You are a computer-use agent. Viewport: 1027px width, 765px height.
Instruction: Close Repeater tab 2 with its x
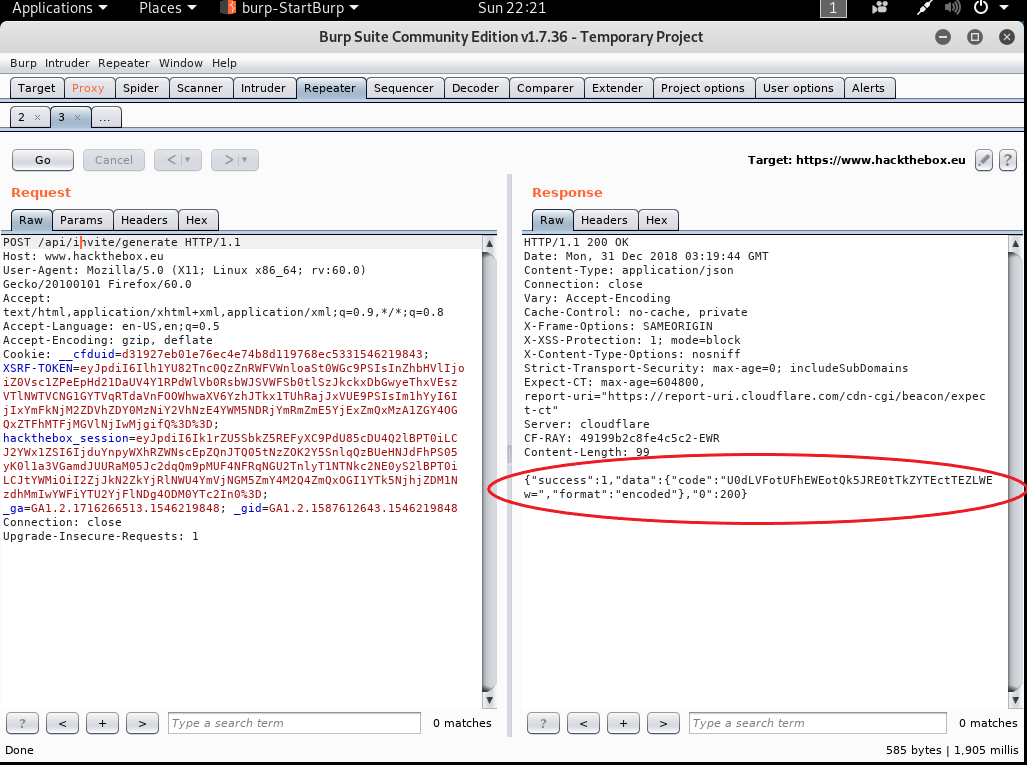coord(37,118)
